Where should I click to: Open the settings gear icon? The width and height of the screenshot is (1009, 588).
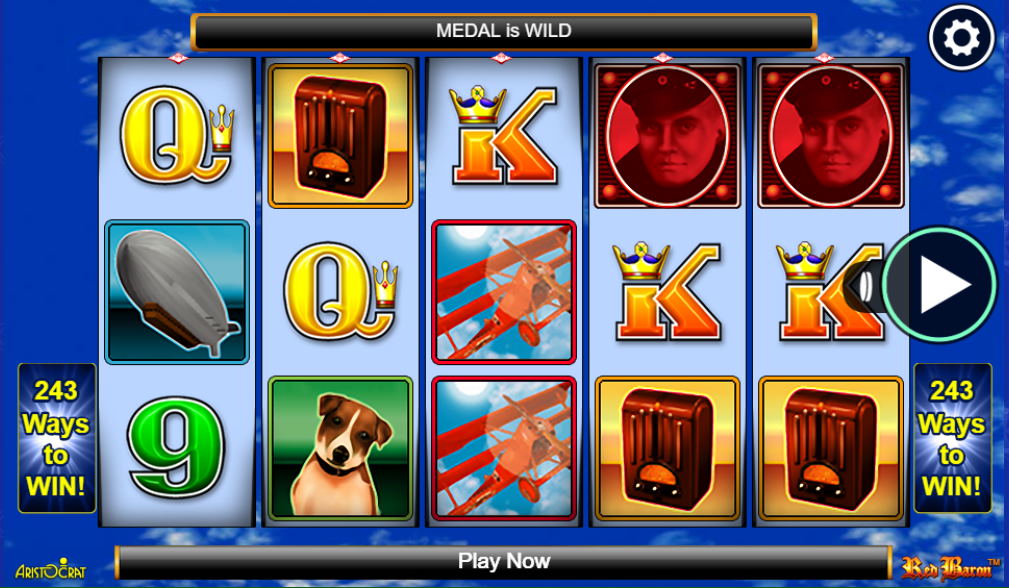coord(961,37)
